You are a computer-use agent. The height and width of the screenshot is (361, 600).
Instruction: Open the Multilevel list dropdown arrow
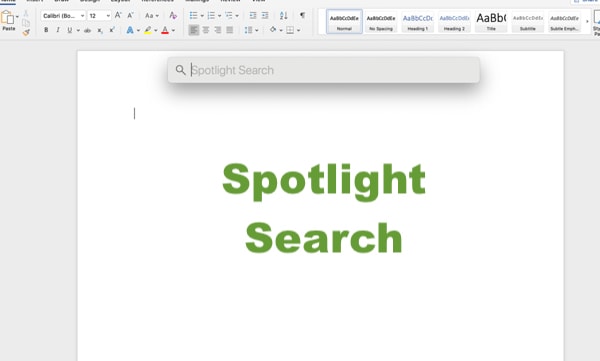tap(237, 16)
